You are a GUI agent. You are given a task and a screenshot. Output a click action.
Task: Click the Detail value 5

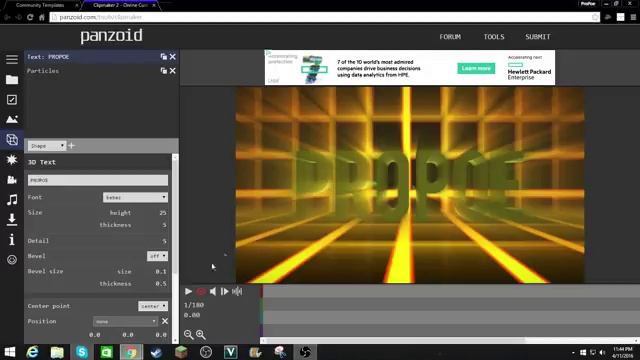pos(164,241)
